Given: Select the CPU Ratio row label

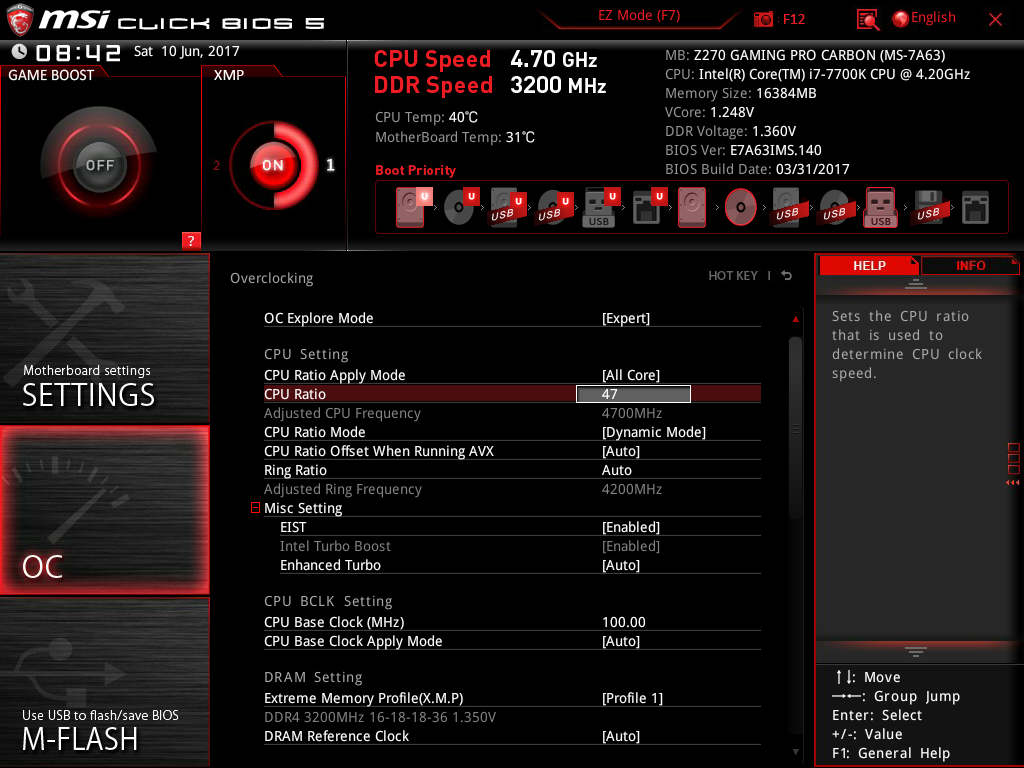Looking at the screenshot, I should (x=295, y=394).
